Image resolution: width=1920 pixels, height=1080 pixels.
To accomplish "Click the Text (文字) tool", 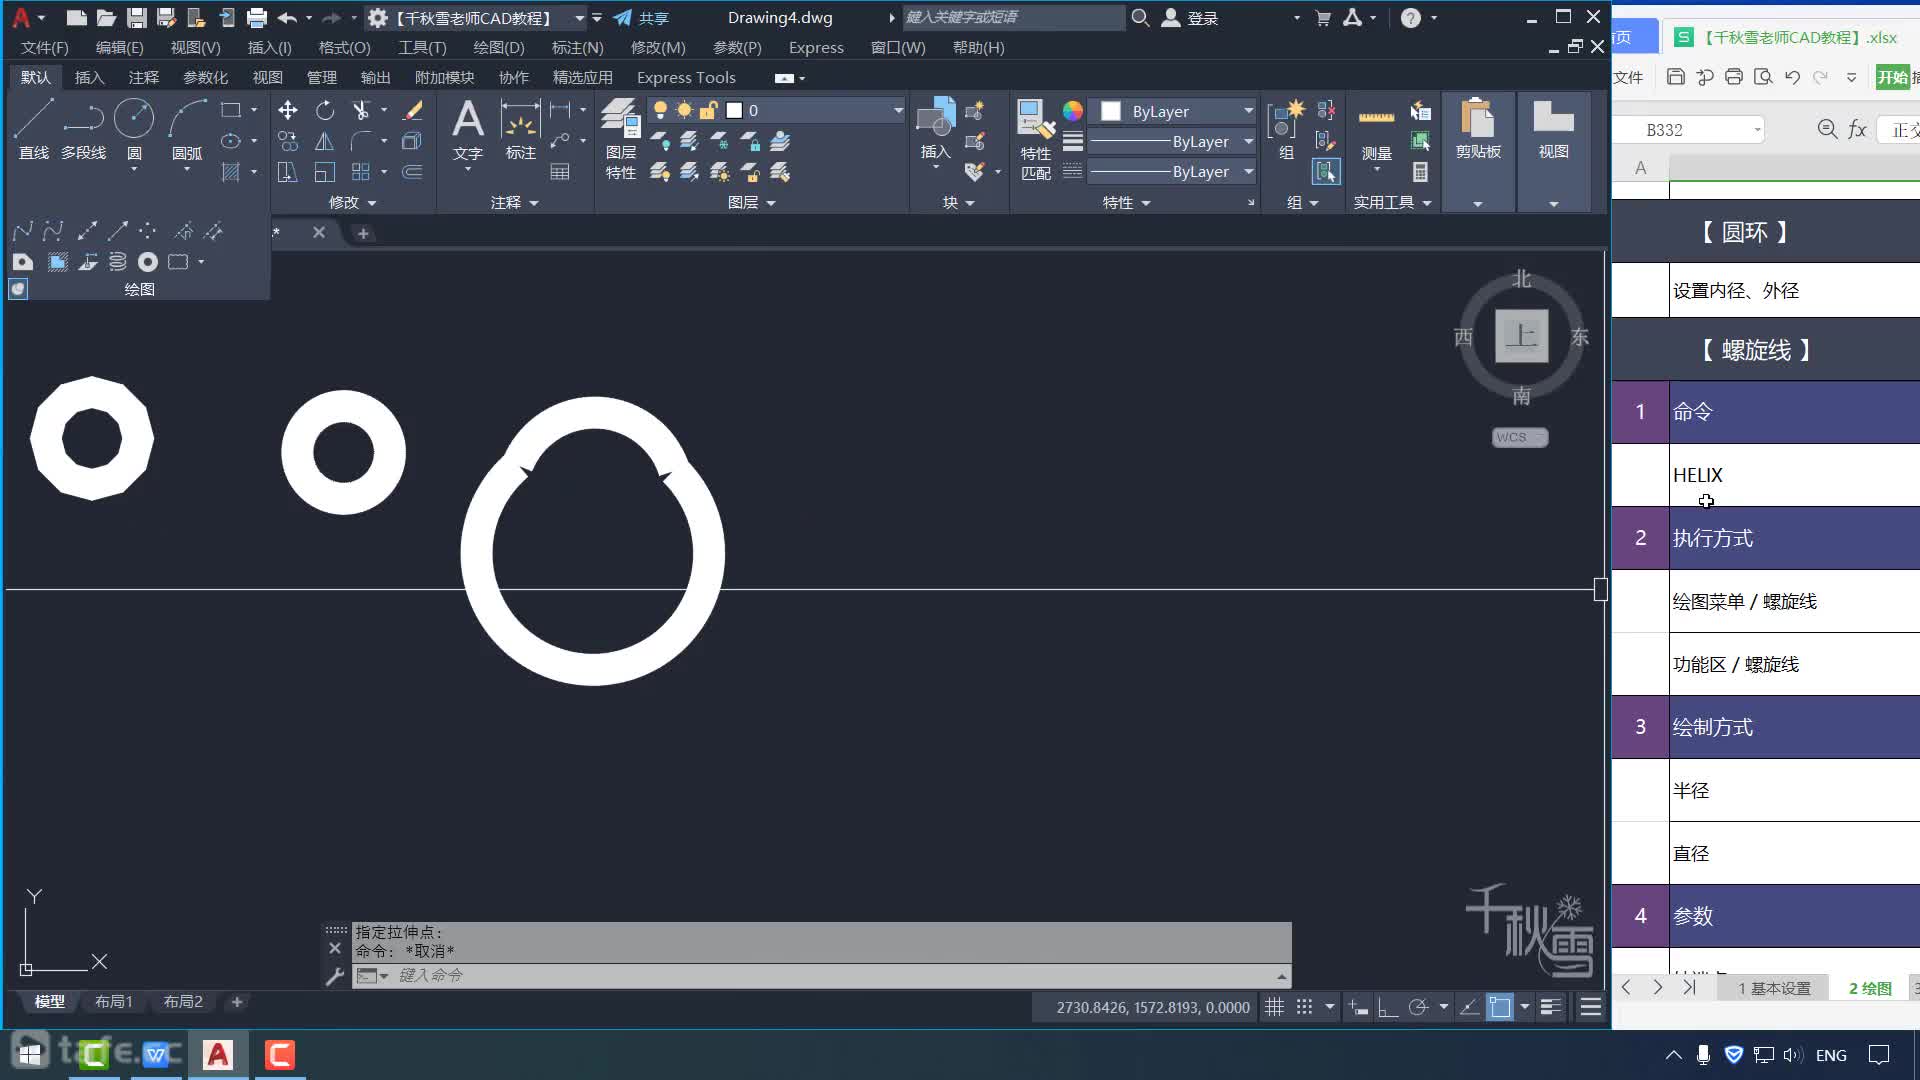I will 468,129.
